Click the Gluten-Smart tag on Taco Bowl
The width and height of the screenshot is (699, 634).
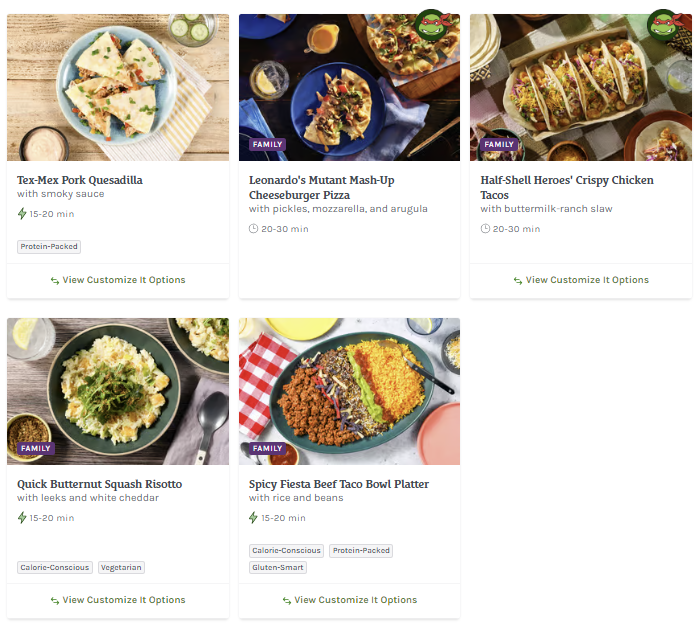coord(278,568)
